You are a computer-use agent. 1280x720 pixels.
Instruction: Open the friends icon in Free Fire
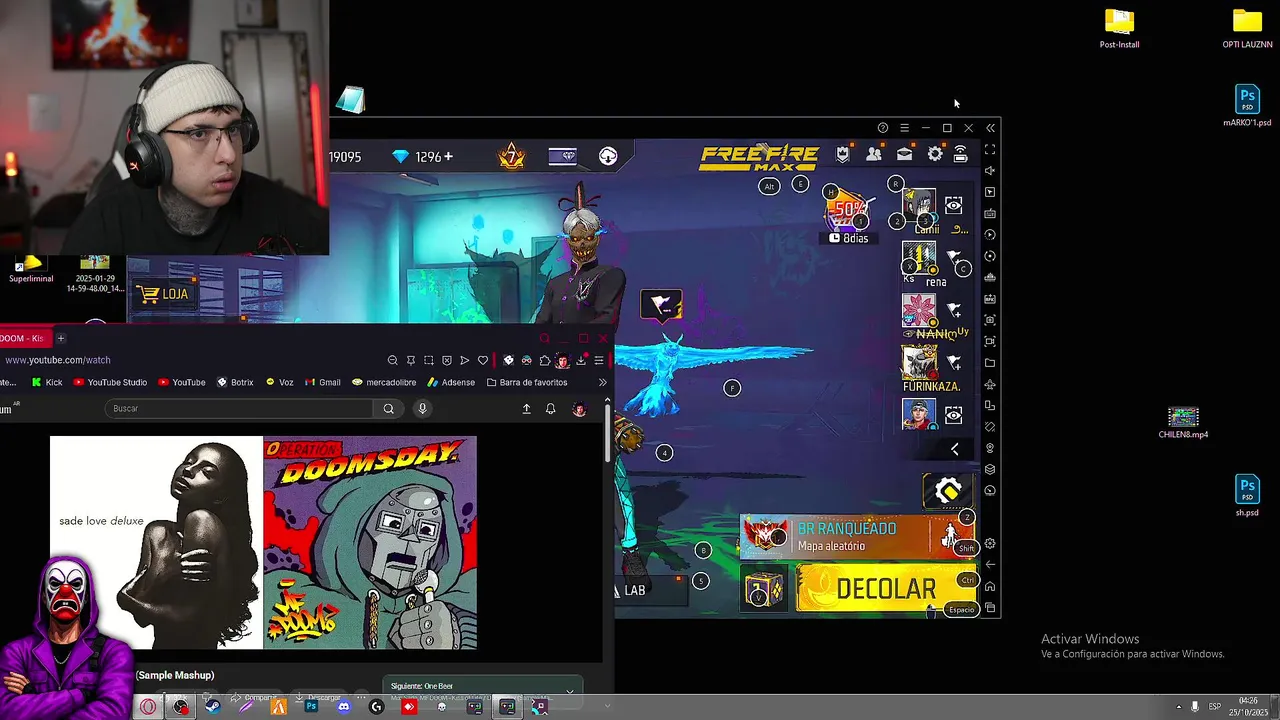coord(874,154)
